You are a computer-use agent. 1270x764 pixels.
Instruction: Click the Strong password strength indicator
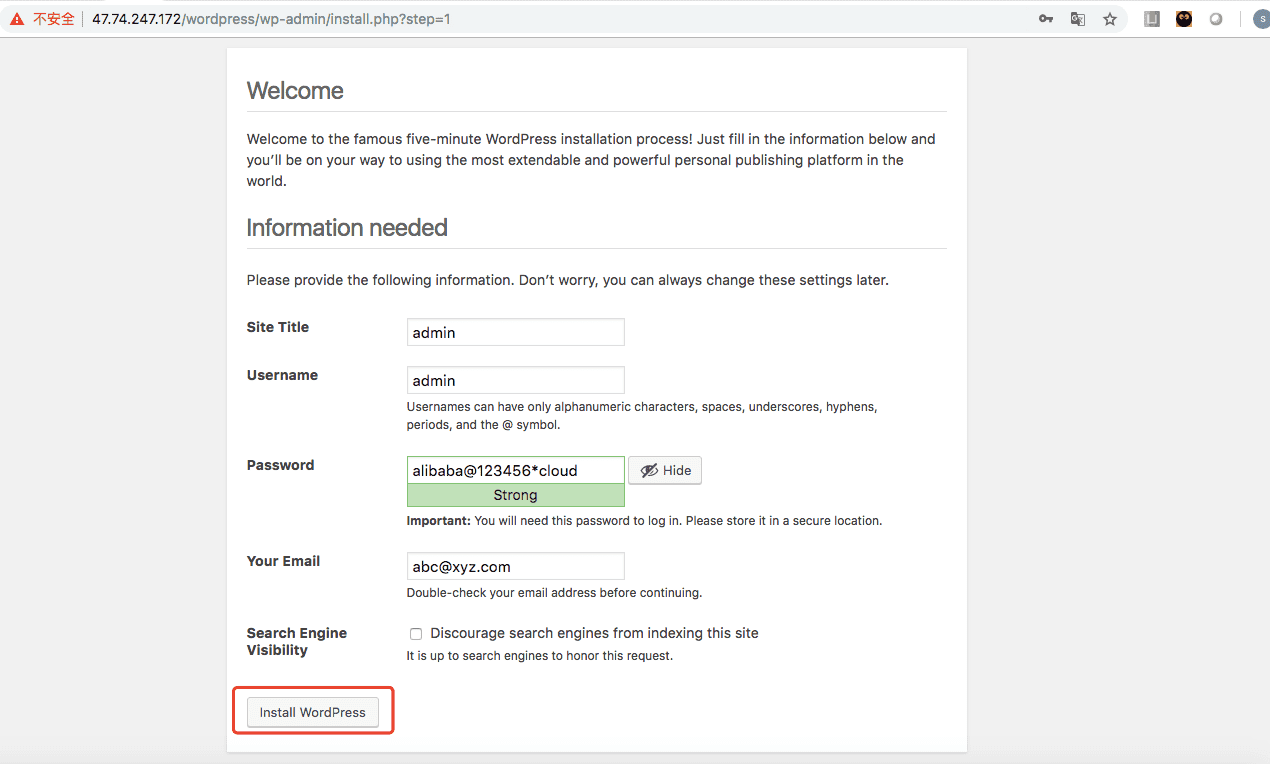(515, 495)
